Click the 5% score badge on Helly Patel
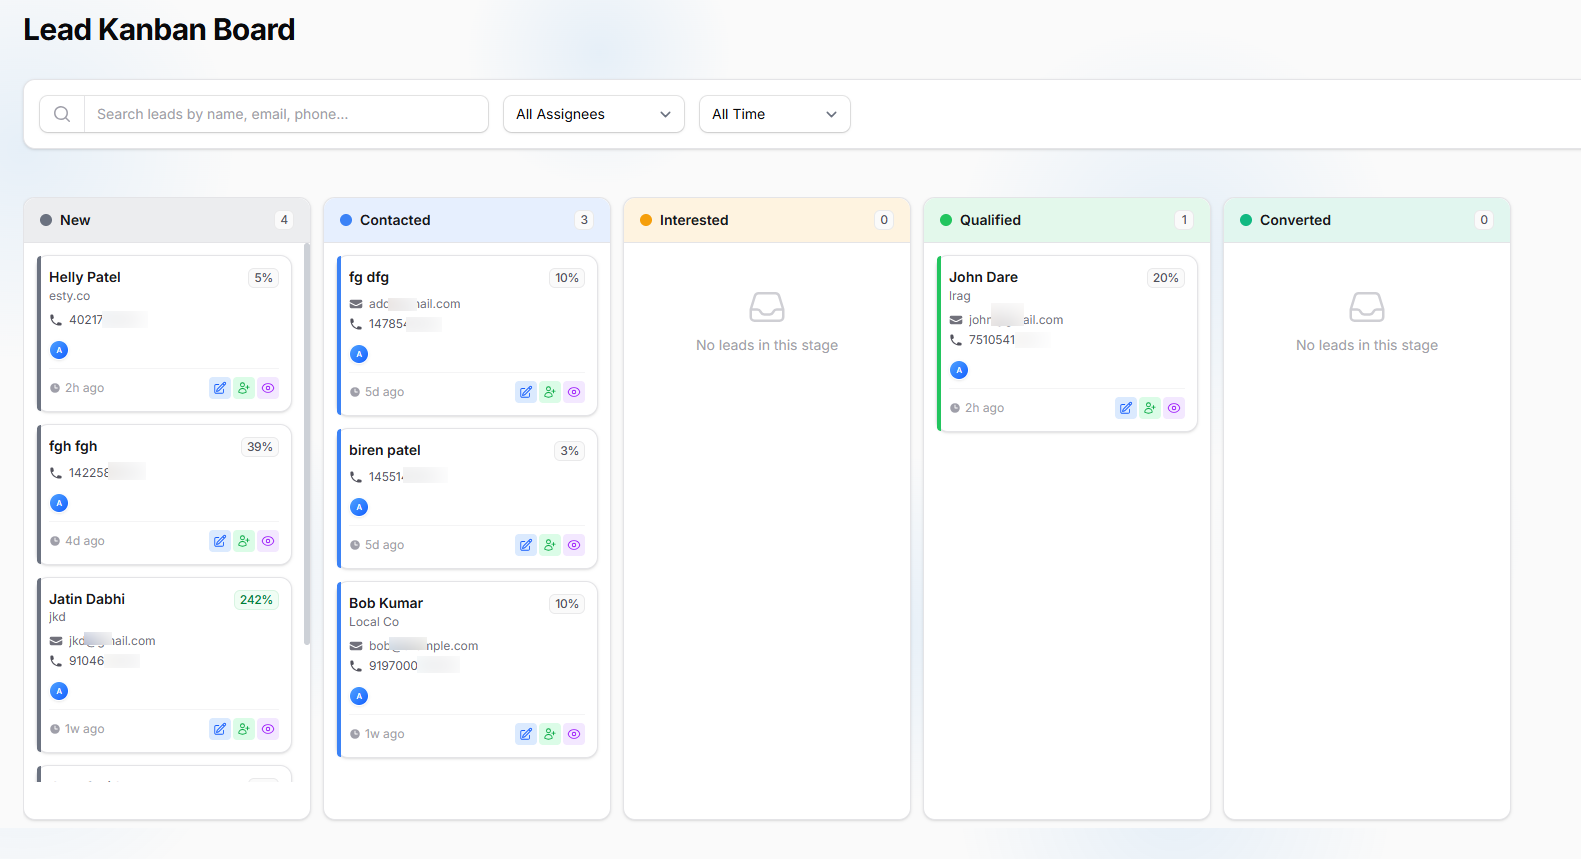 pyautogui.click(x=263, y=278)
